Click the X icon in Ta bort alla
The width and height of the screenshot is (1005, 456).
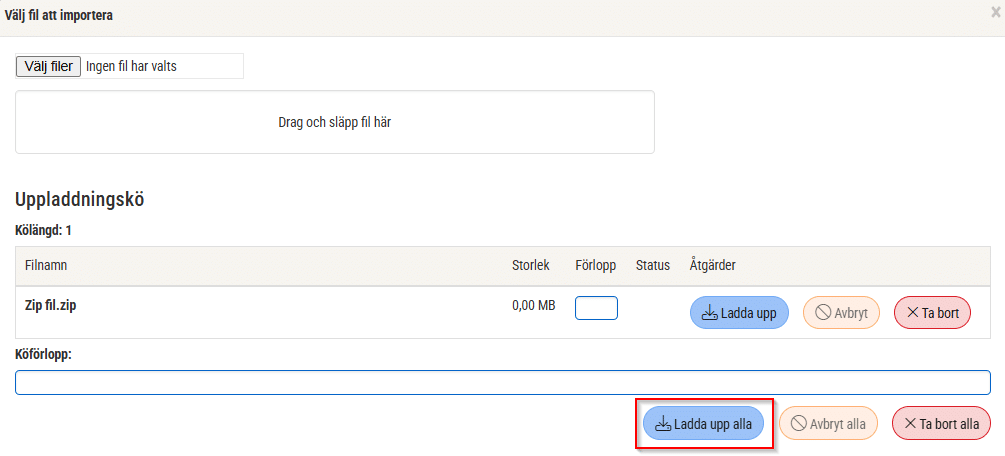[x=910, y=424]
